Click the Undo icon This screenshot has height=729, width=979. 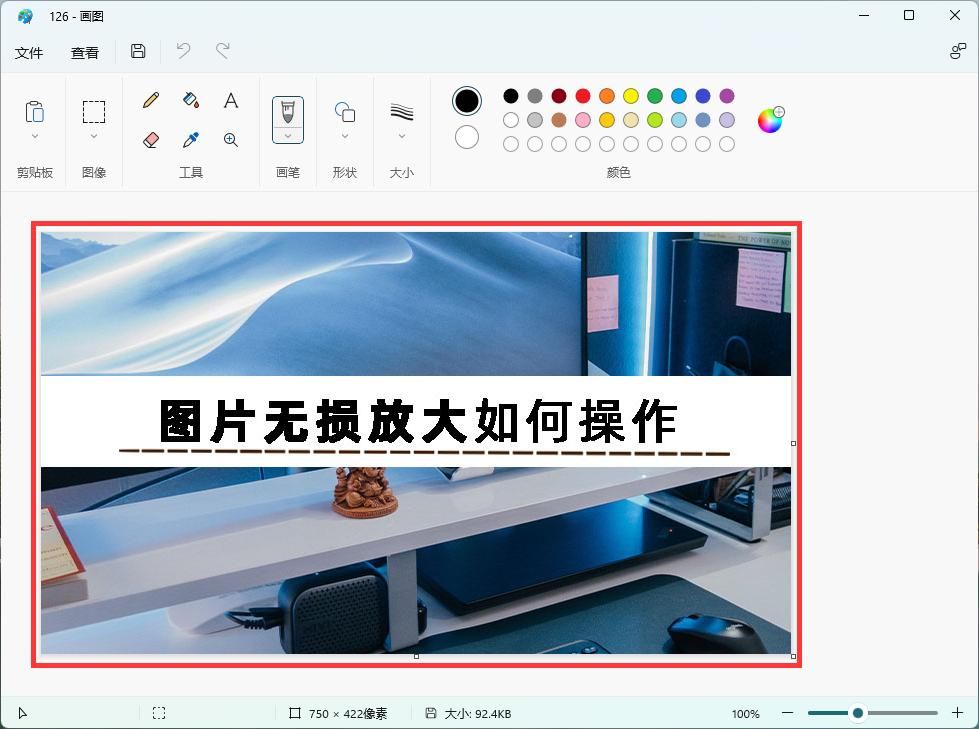[182, 51]
